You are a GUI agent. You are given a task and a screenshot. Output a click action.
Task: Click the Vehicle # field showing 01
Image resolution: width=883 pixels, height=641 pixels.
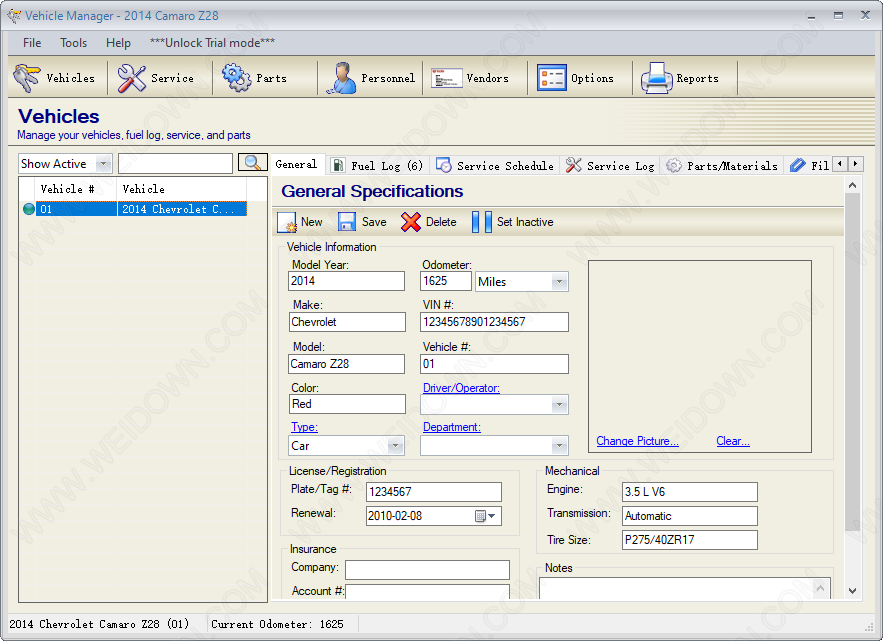pos(494,364)
